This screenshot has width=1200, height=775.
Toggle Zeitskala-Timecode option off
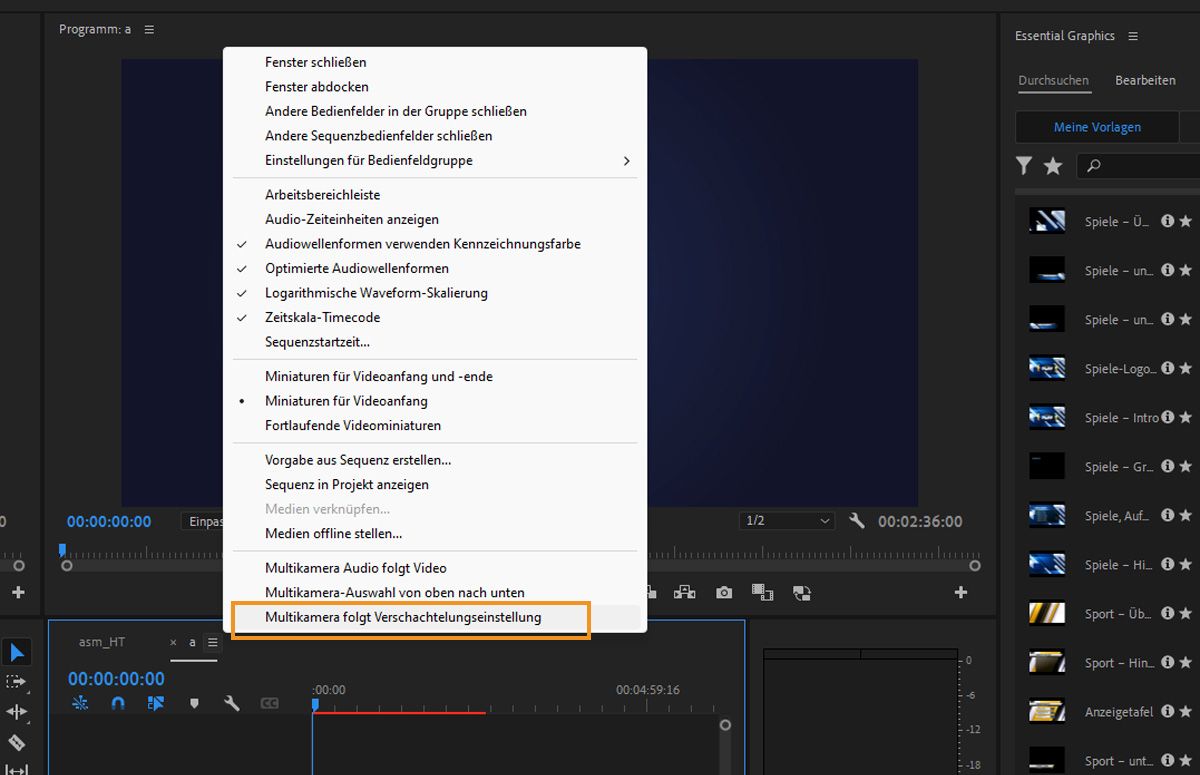point(322,317)
